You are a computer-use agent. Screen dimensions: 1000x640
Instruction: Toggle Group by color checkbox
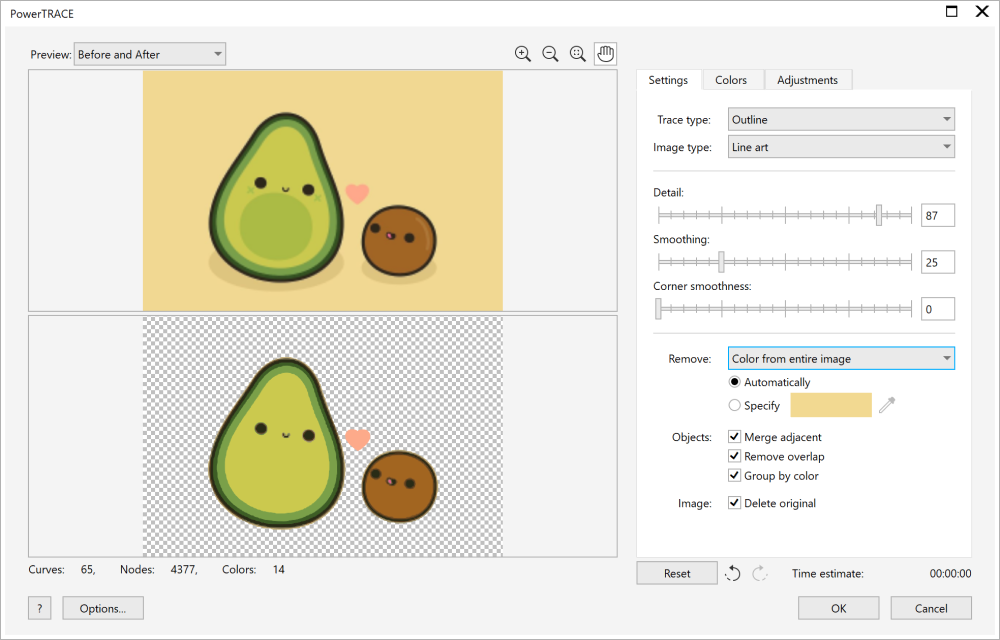click(x=735, y=476)
